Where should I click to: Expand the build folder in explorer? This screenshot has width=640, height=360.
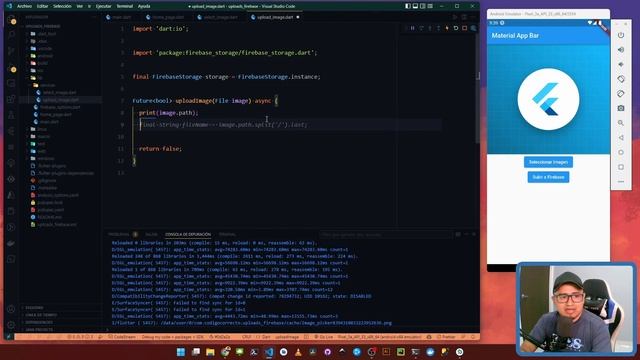point(43,63)
